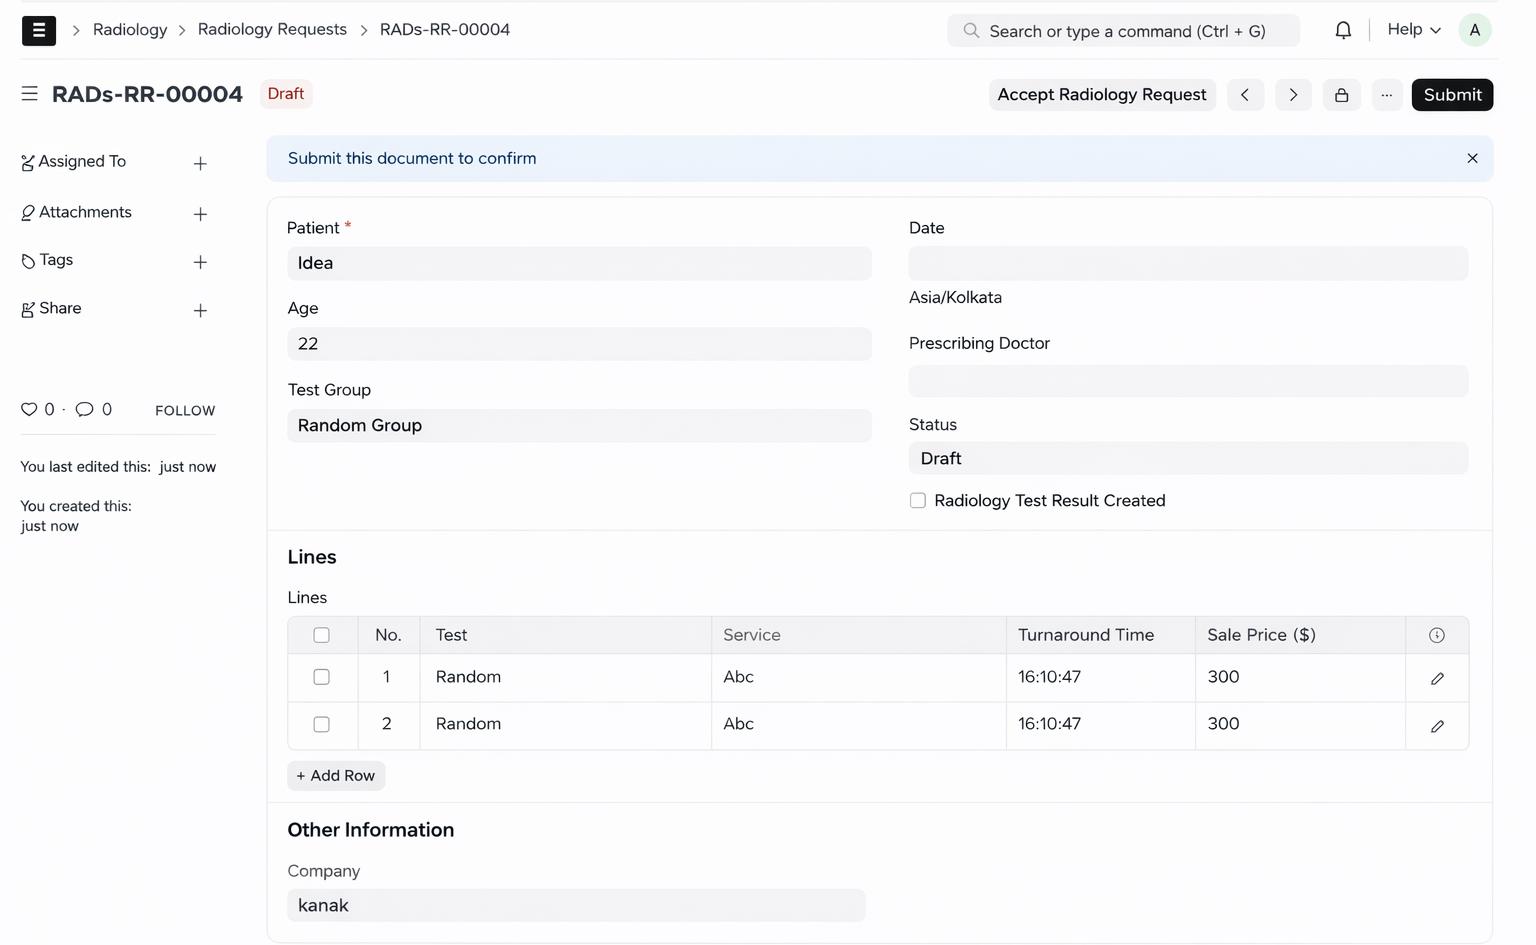Click the Assigned To sidebar label
This screenshot has width=1536, height=945.
[x=82, y=162]
